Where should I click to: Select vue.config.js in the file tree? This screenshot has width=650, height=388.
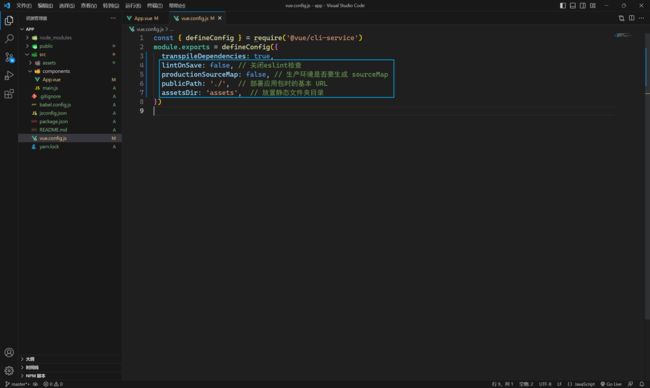(x=70, y=138)
